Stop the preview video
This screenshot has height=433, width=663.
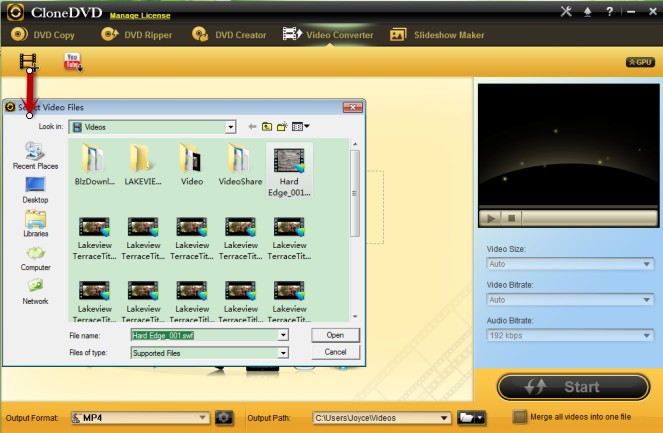tap(512, 218)
